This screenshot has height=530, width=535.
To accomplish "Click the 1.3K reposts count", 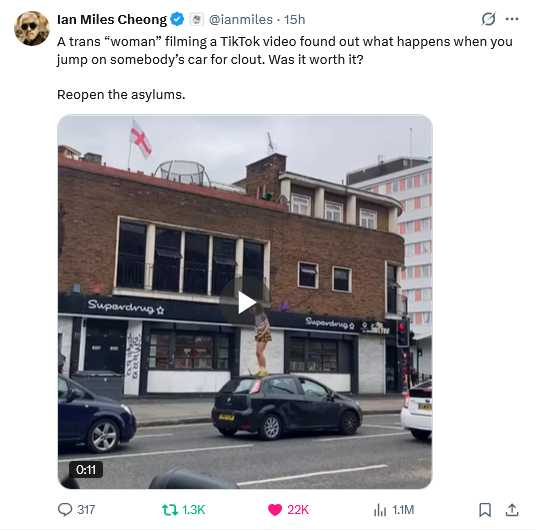I will pyautogui.click(x=193, y=510).
